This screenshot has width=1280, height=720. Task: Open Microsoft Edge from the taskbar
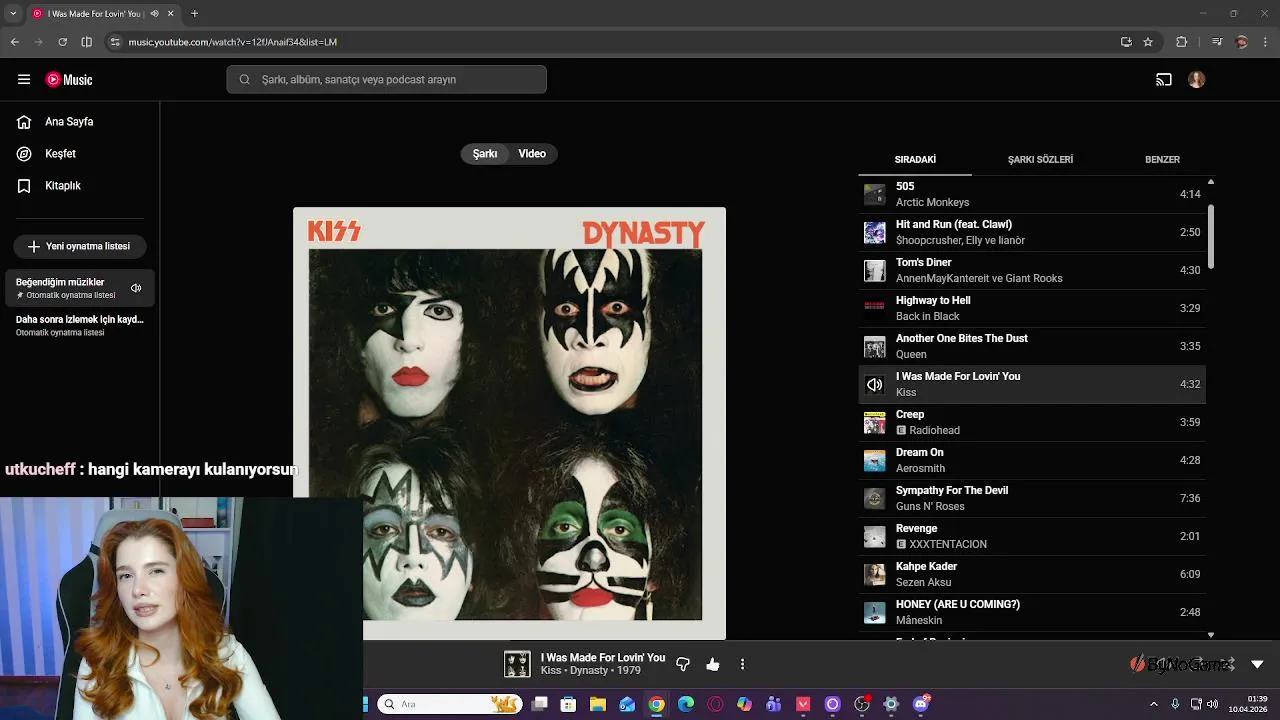(685, 704)
